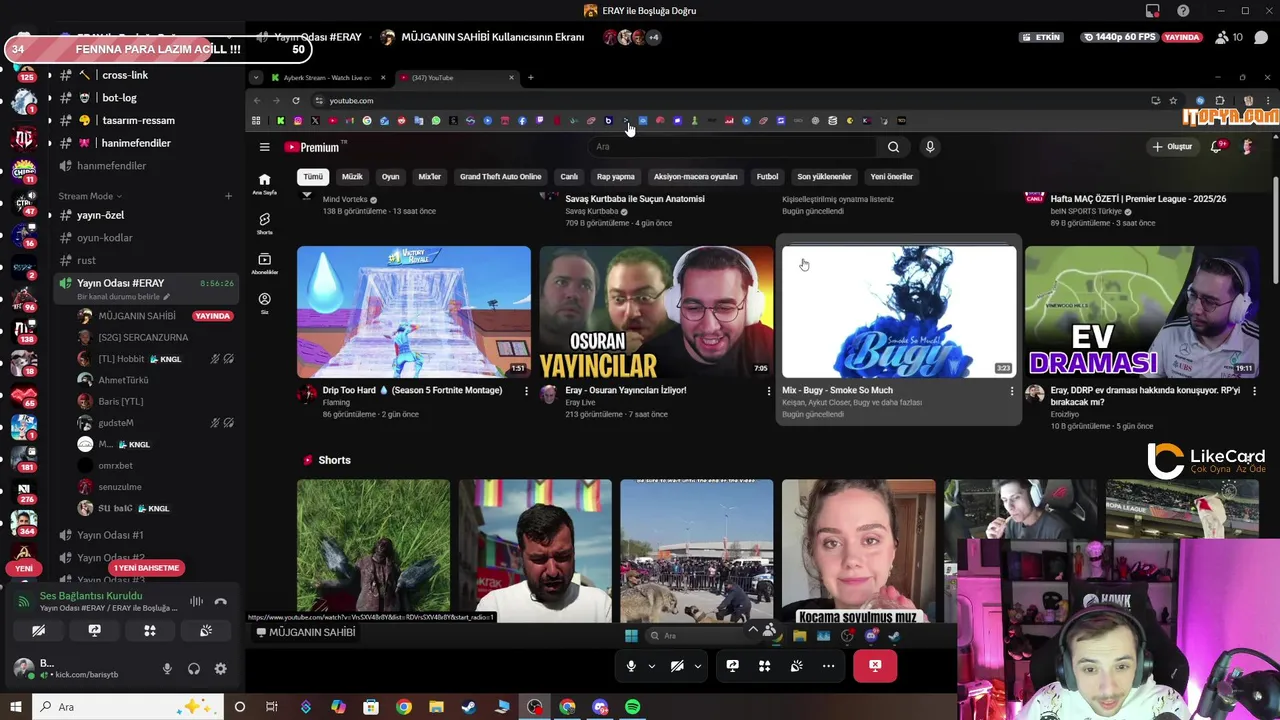Open the Windows Start menu

coord(15,707)
